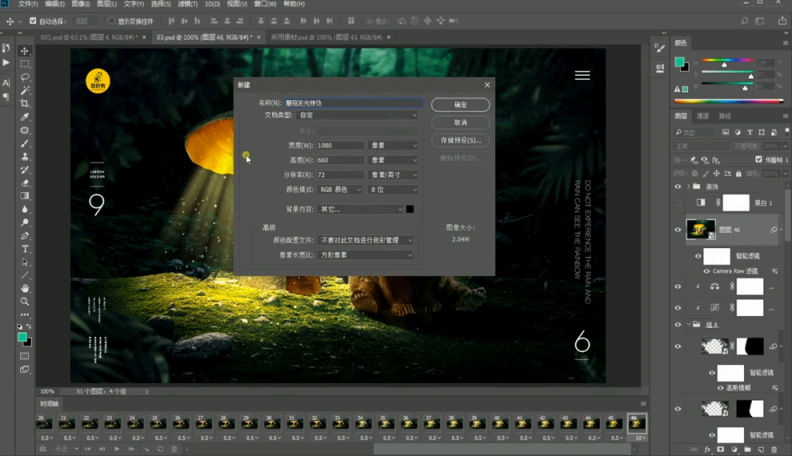792x456 pixels.
Task: Toggle the Auto-Select checkbox in options bar
Action: (x=35, y=20)
